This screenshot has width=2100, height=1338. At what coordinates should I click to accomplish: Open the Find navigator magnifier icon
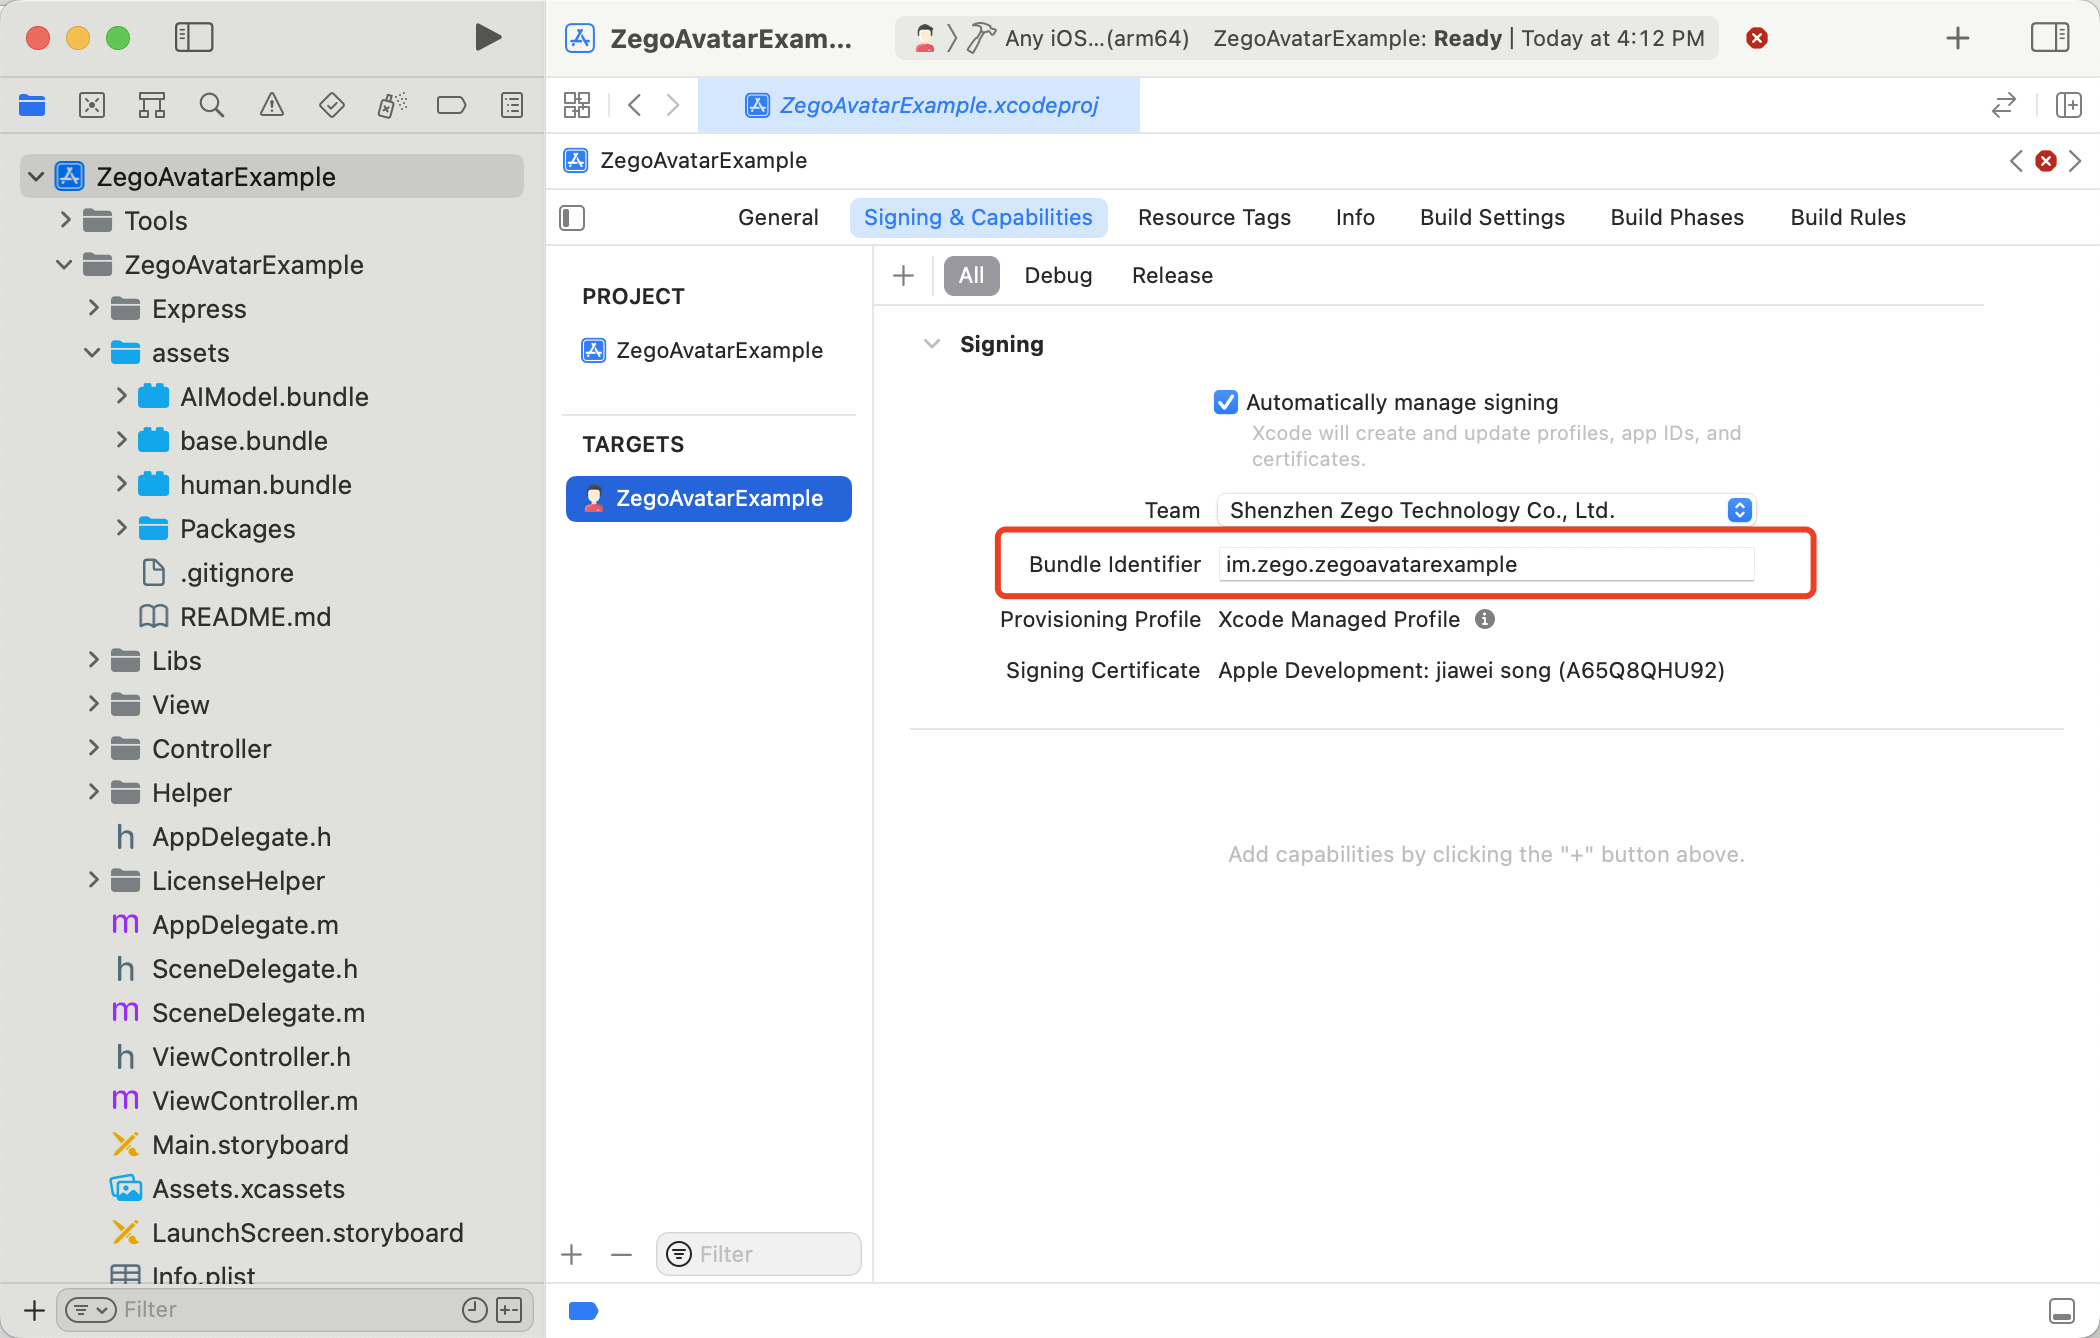point(212,105)
